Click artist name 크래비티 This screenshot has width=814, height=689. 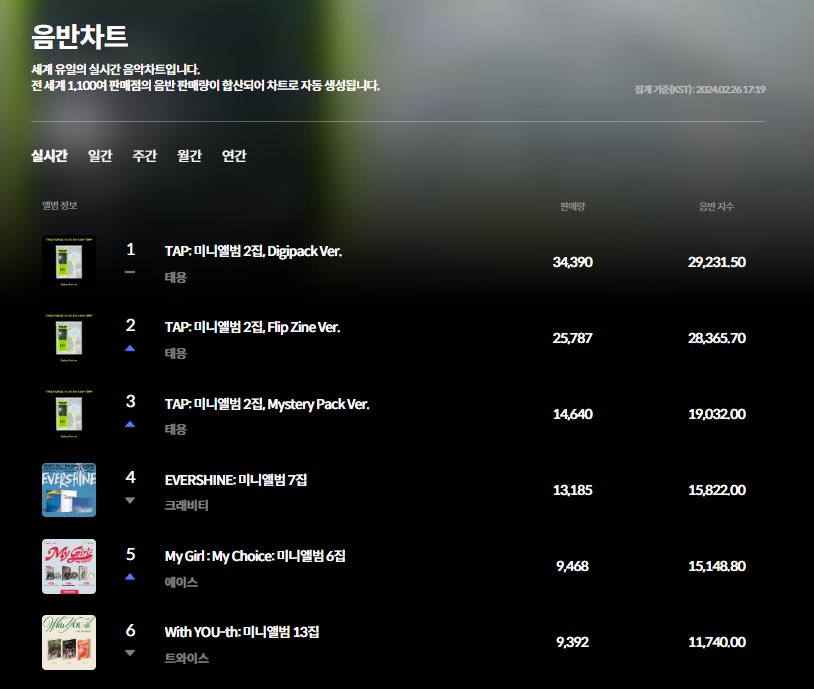click(x=186, y=505)
